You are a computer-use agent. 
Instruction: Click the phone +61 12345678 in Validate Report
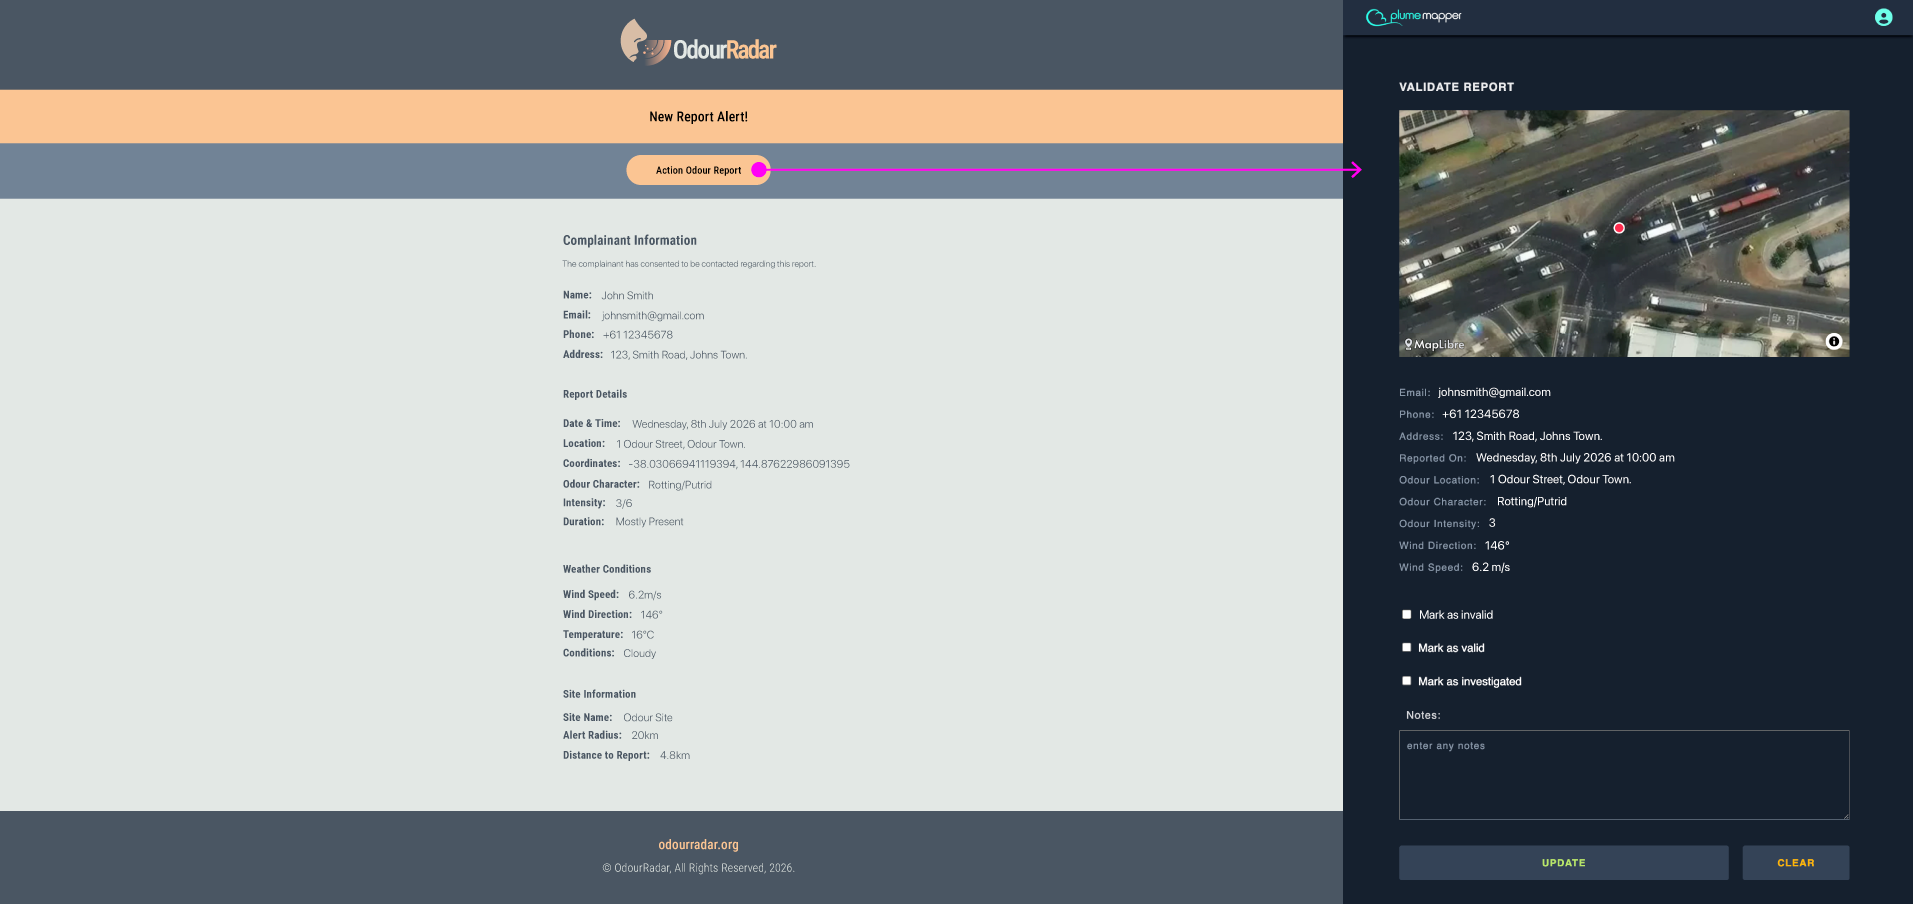pos(1480,414)
